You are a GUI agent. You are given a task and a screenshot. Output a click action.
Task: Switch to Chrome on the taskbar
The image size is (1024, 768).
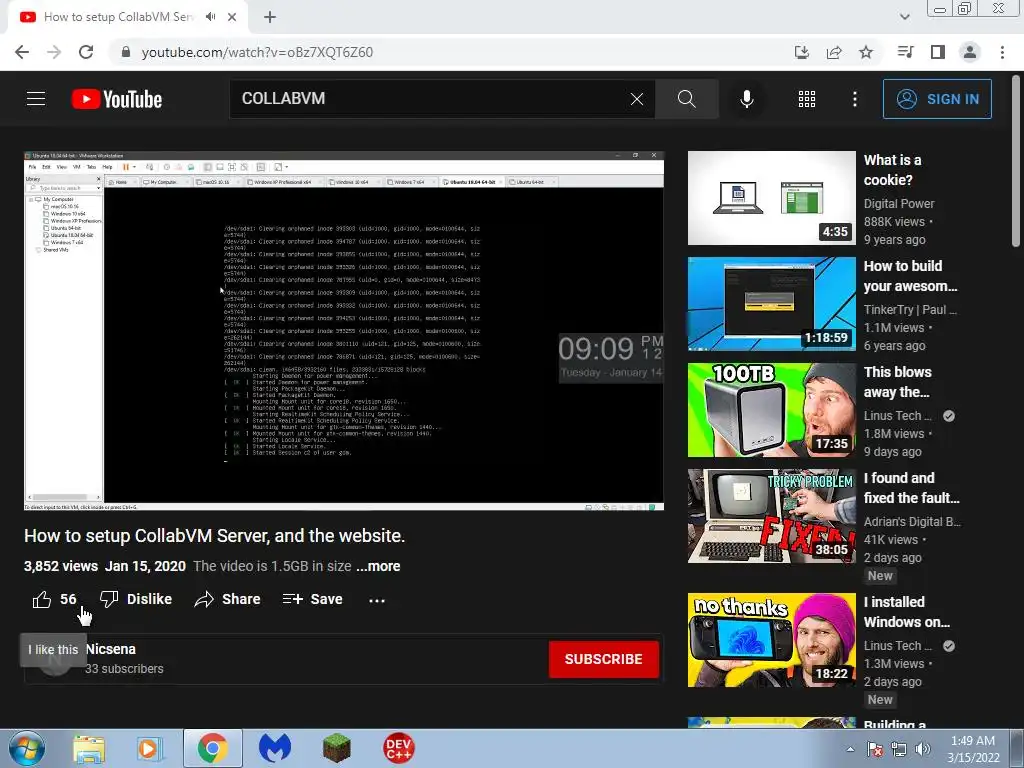coord(212,748)
